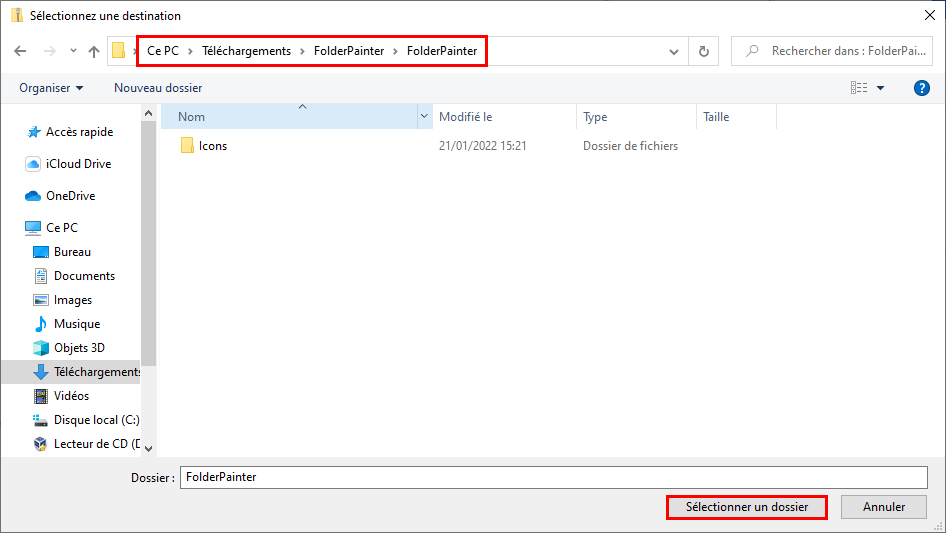This screenshot has width=946, height=533.
Task: Open Musique in navigation pane
Action: click(x=77, y=324)
